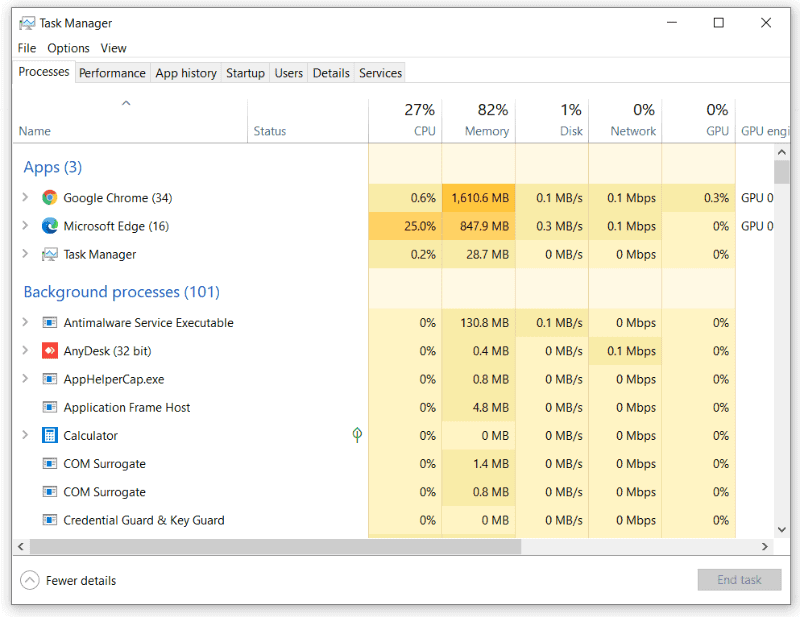Click the 25.0% CPU cell for Edge
The image size is (800, 617).
pos(405,226)
